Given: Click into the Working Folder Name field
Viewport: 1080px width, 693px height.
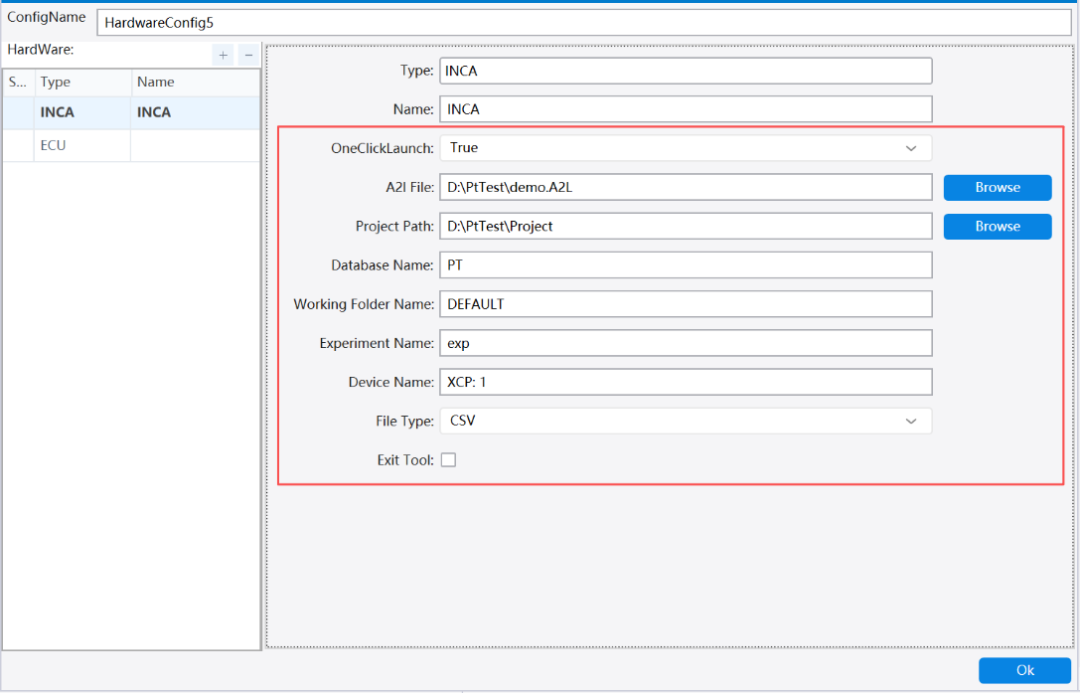Looking at the screenshot, I should (x=686, y=304).
